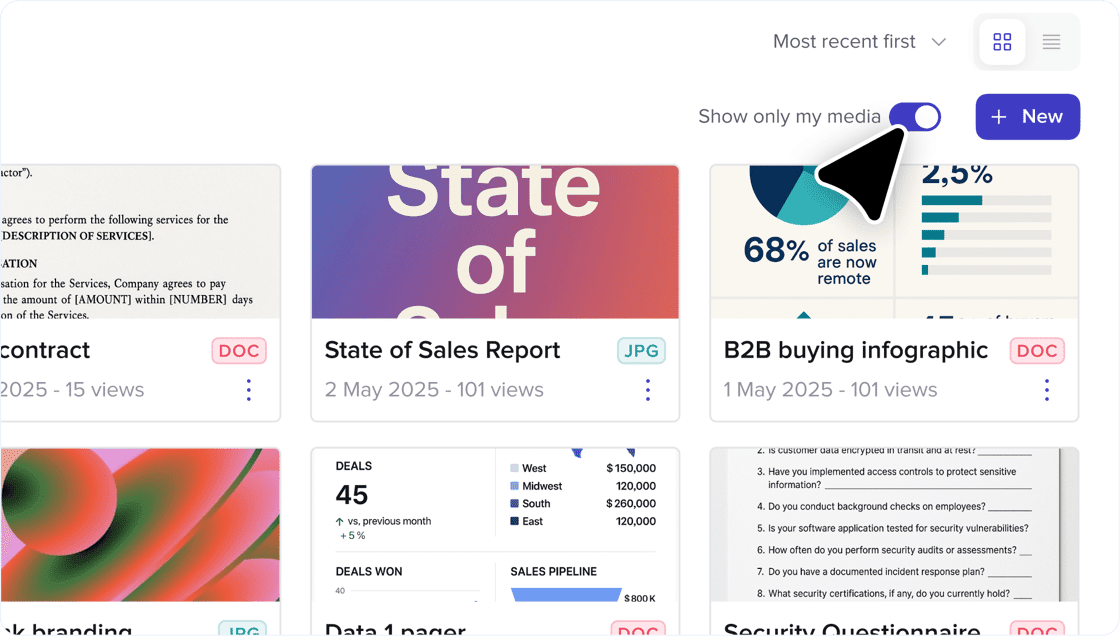The image size is (1120, 636).
Task: Open the Security Questionnaire thumbnail
Action: click(894, 525)
